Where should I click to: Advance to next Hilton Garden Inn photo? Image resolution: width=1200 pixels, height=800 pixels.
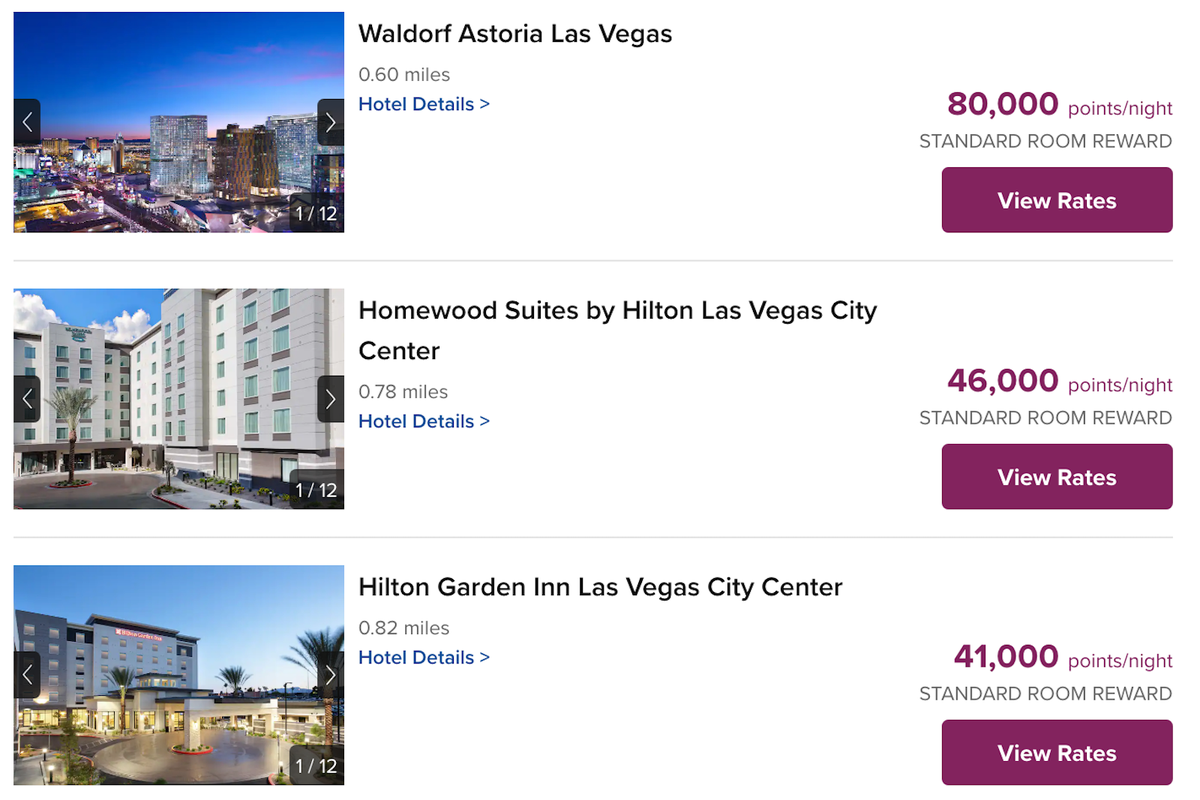pyautogui.click(x=331, y=675)
